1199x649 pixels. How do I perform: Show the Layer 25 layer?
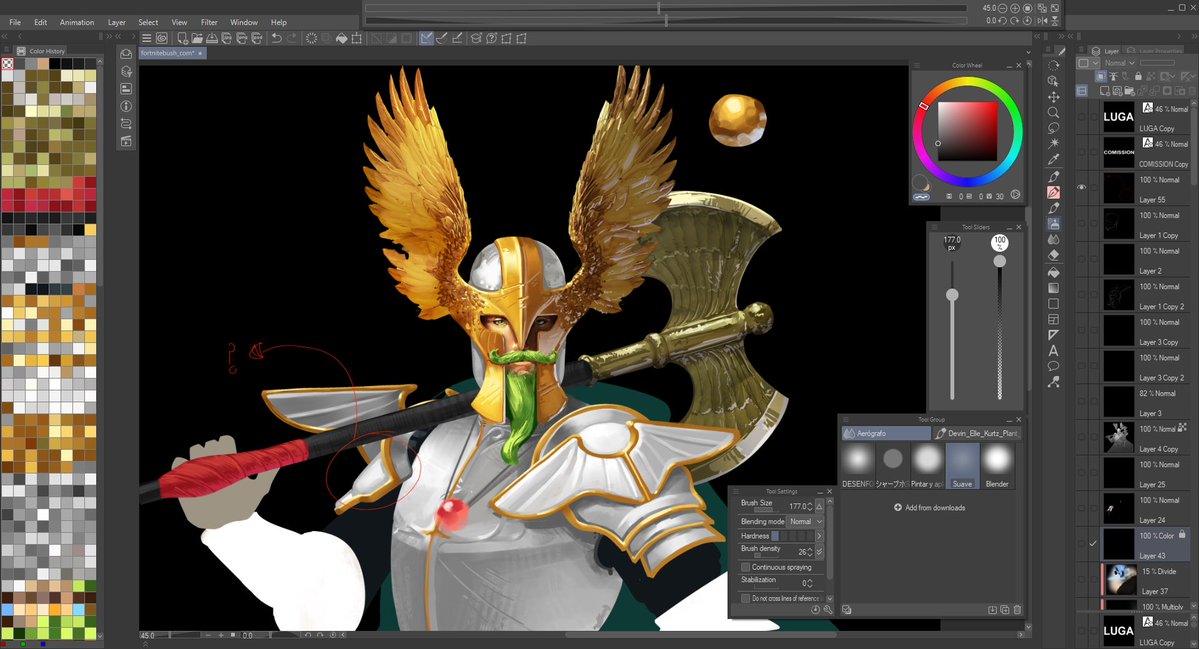pos(1081,472)
